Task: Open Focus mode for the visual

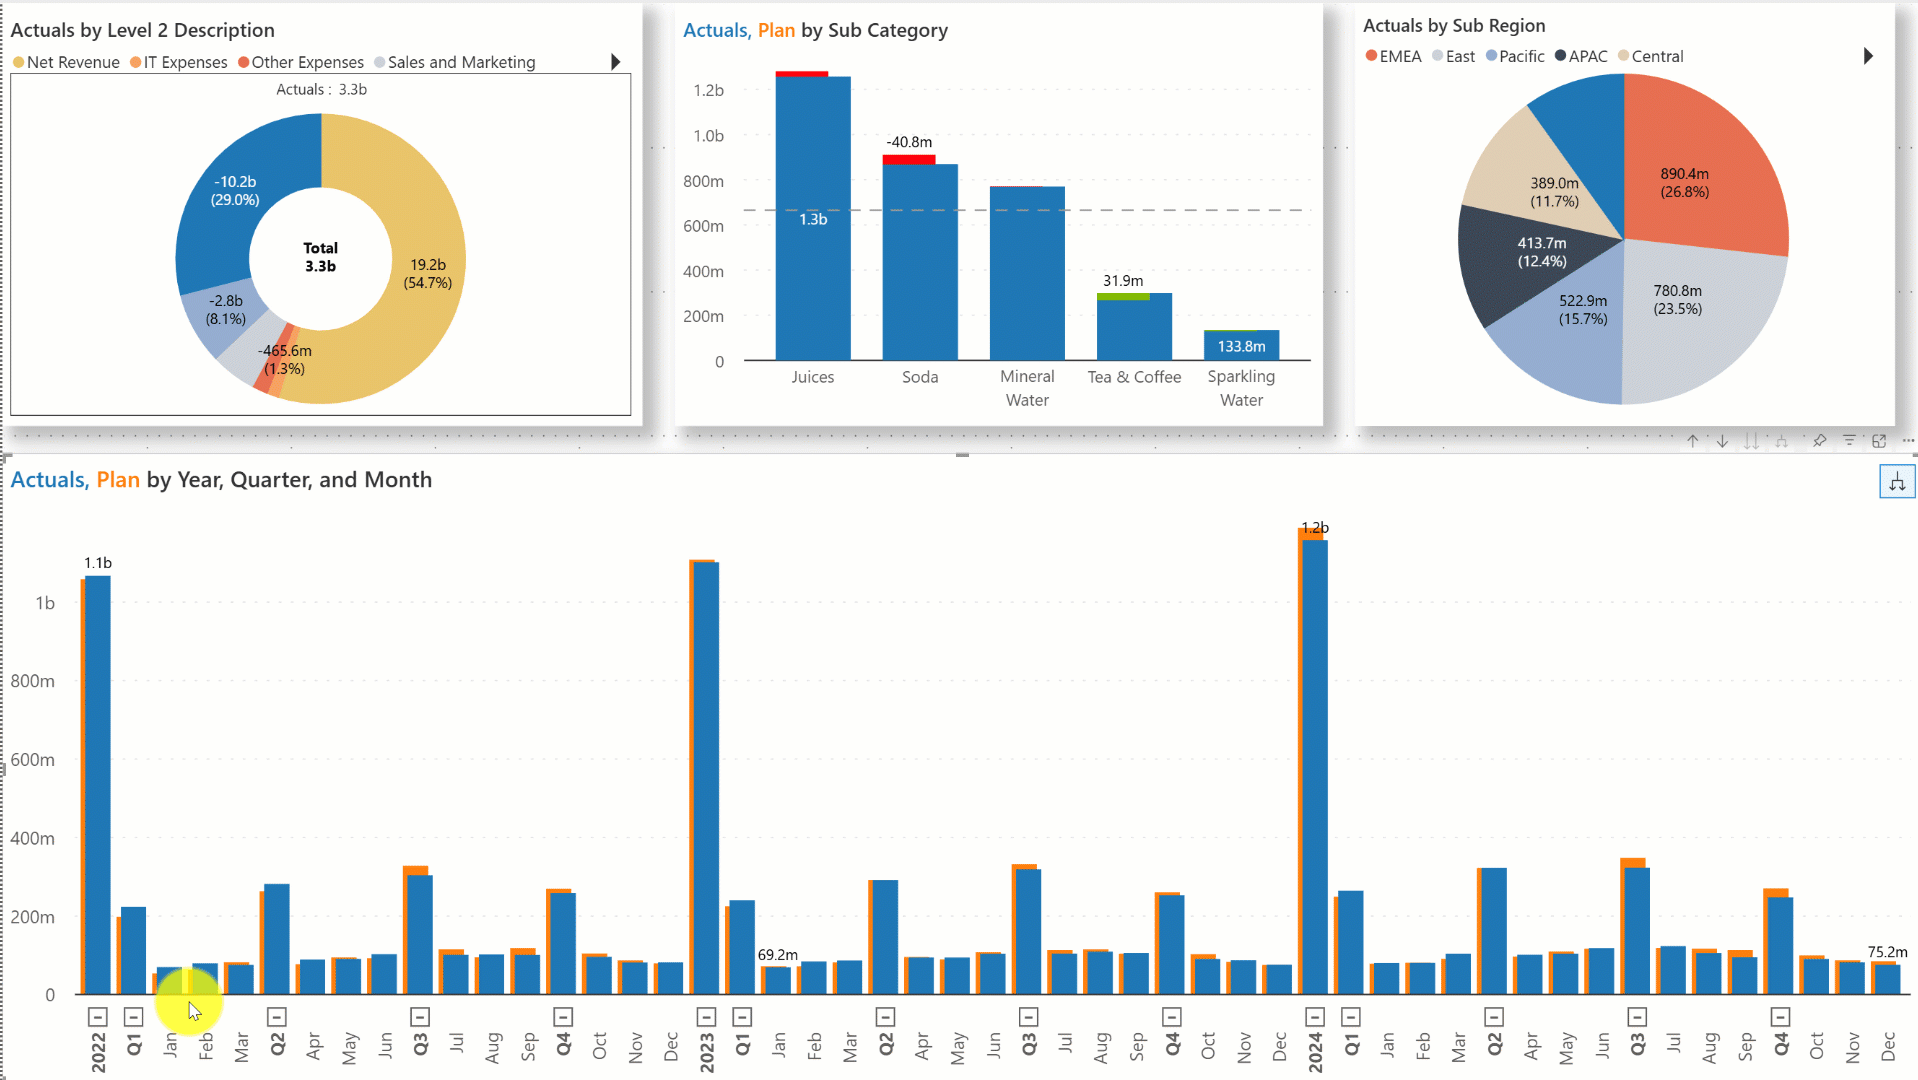Action: click(x=1879, y=441)
